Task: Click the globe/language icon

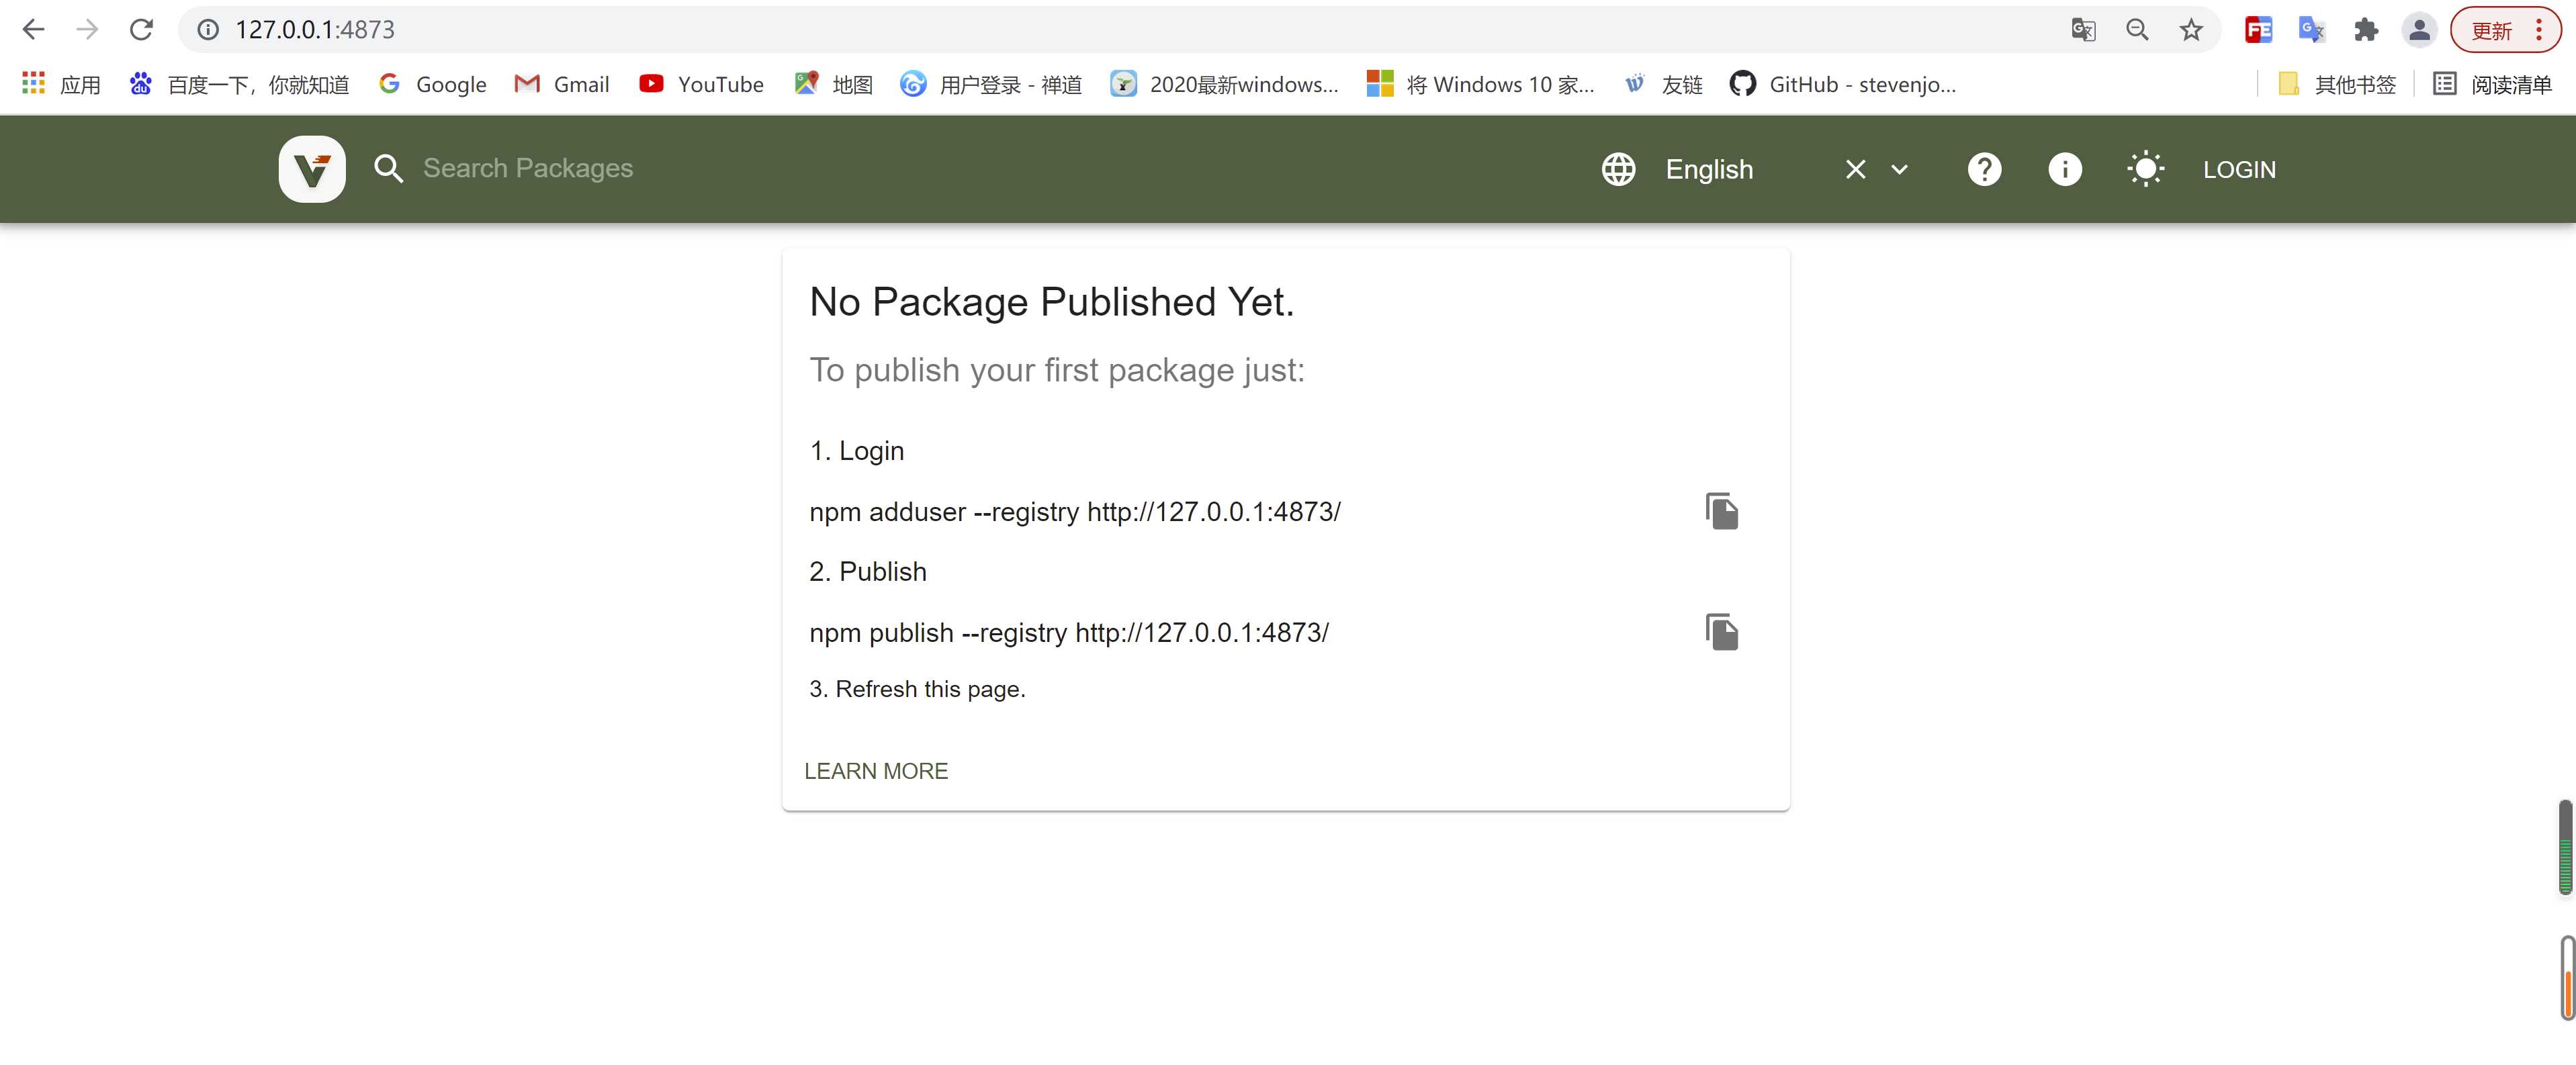Action: pos(1618,168)
